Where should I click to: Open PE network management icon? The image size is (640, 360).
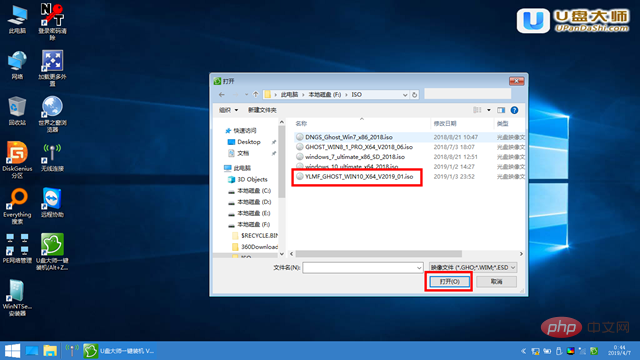coord(17,249)
